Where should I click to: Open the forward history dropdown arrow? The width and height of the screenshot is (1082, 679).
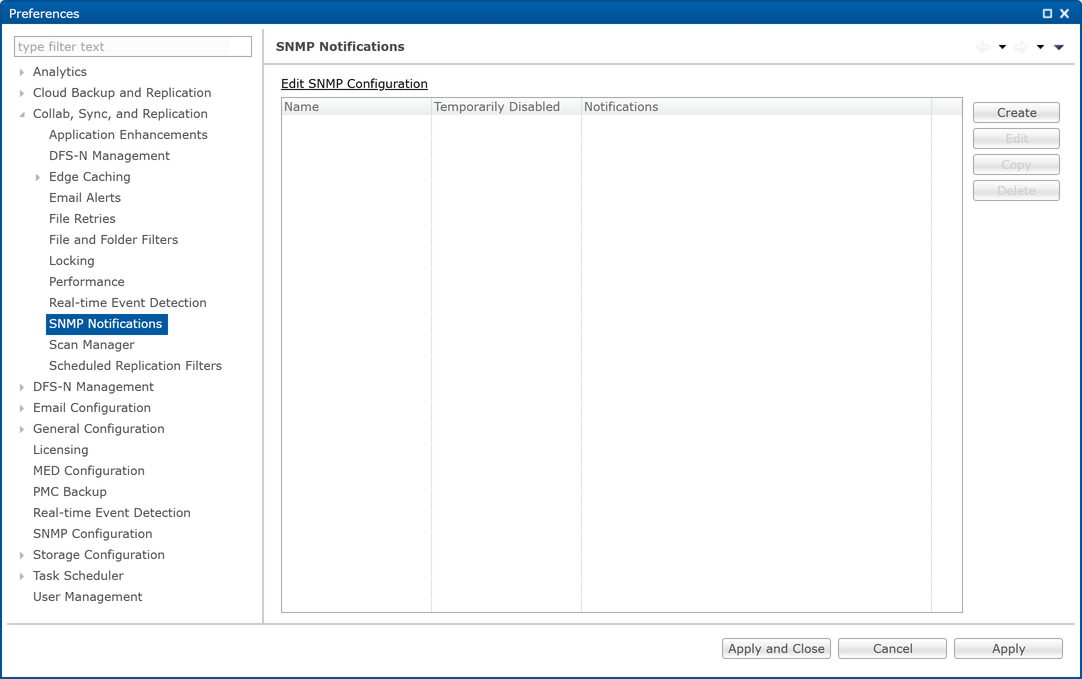point(1040,47)
